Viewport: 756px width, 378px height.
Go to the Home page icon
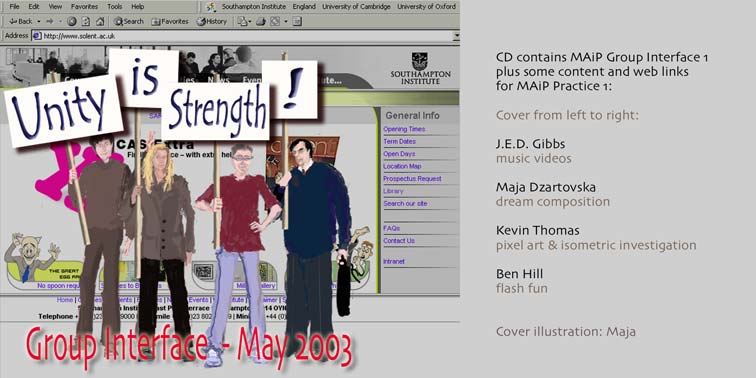coord(100,21)
